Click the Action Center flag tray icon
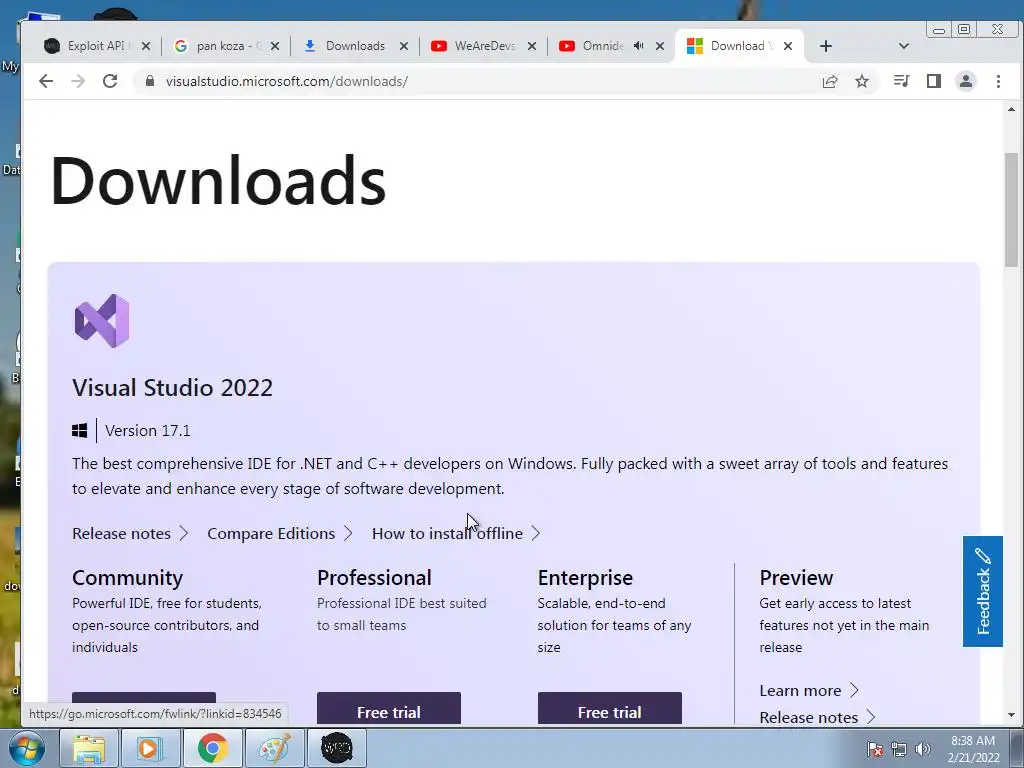 [x=875, y=749]
